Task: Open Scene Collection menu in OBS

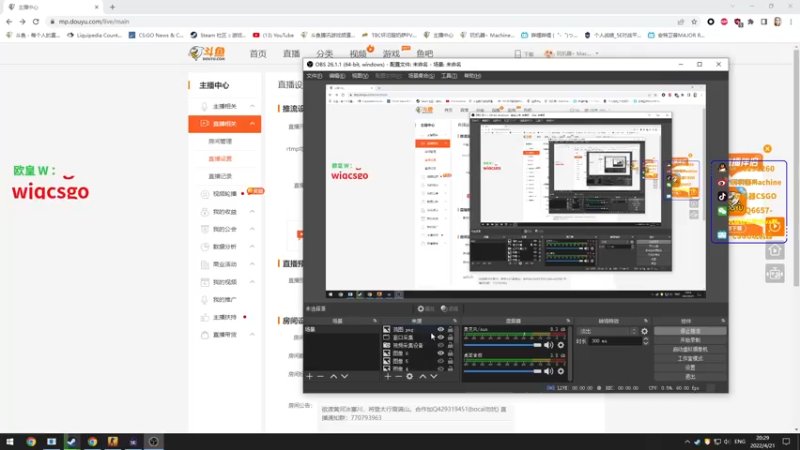Action: pyautogui.click(x=421, y=76)
